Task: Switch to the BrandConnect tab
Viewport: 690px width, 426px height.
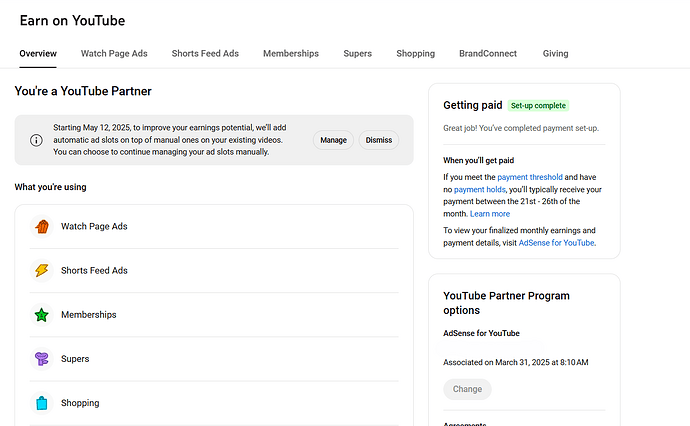Action: 488,54
